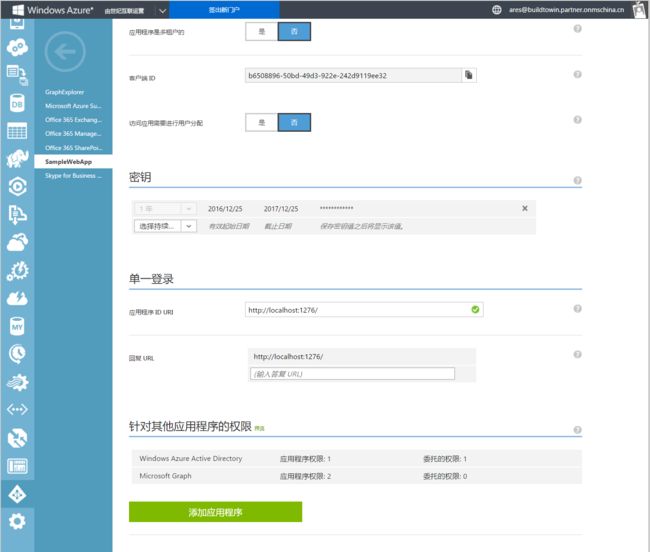This screenshot has height=552, width=650.
Task: Open the sidebar icon below the traffic manager icon
Action: tap(17, 466)
